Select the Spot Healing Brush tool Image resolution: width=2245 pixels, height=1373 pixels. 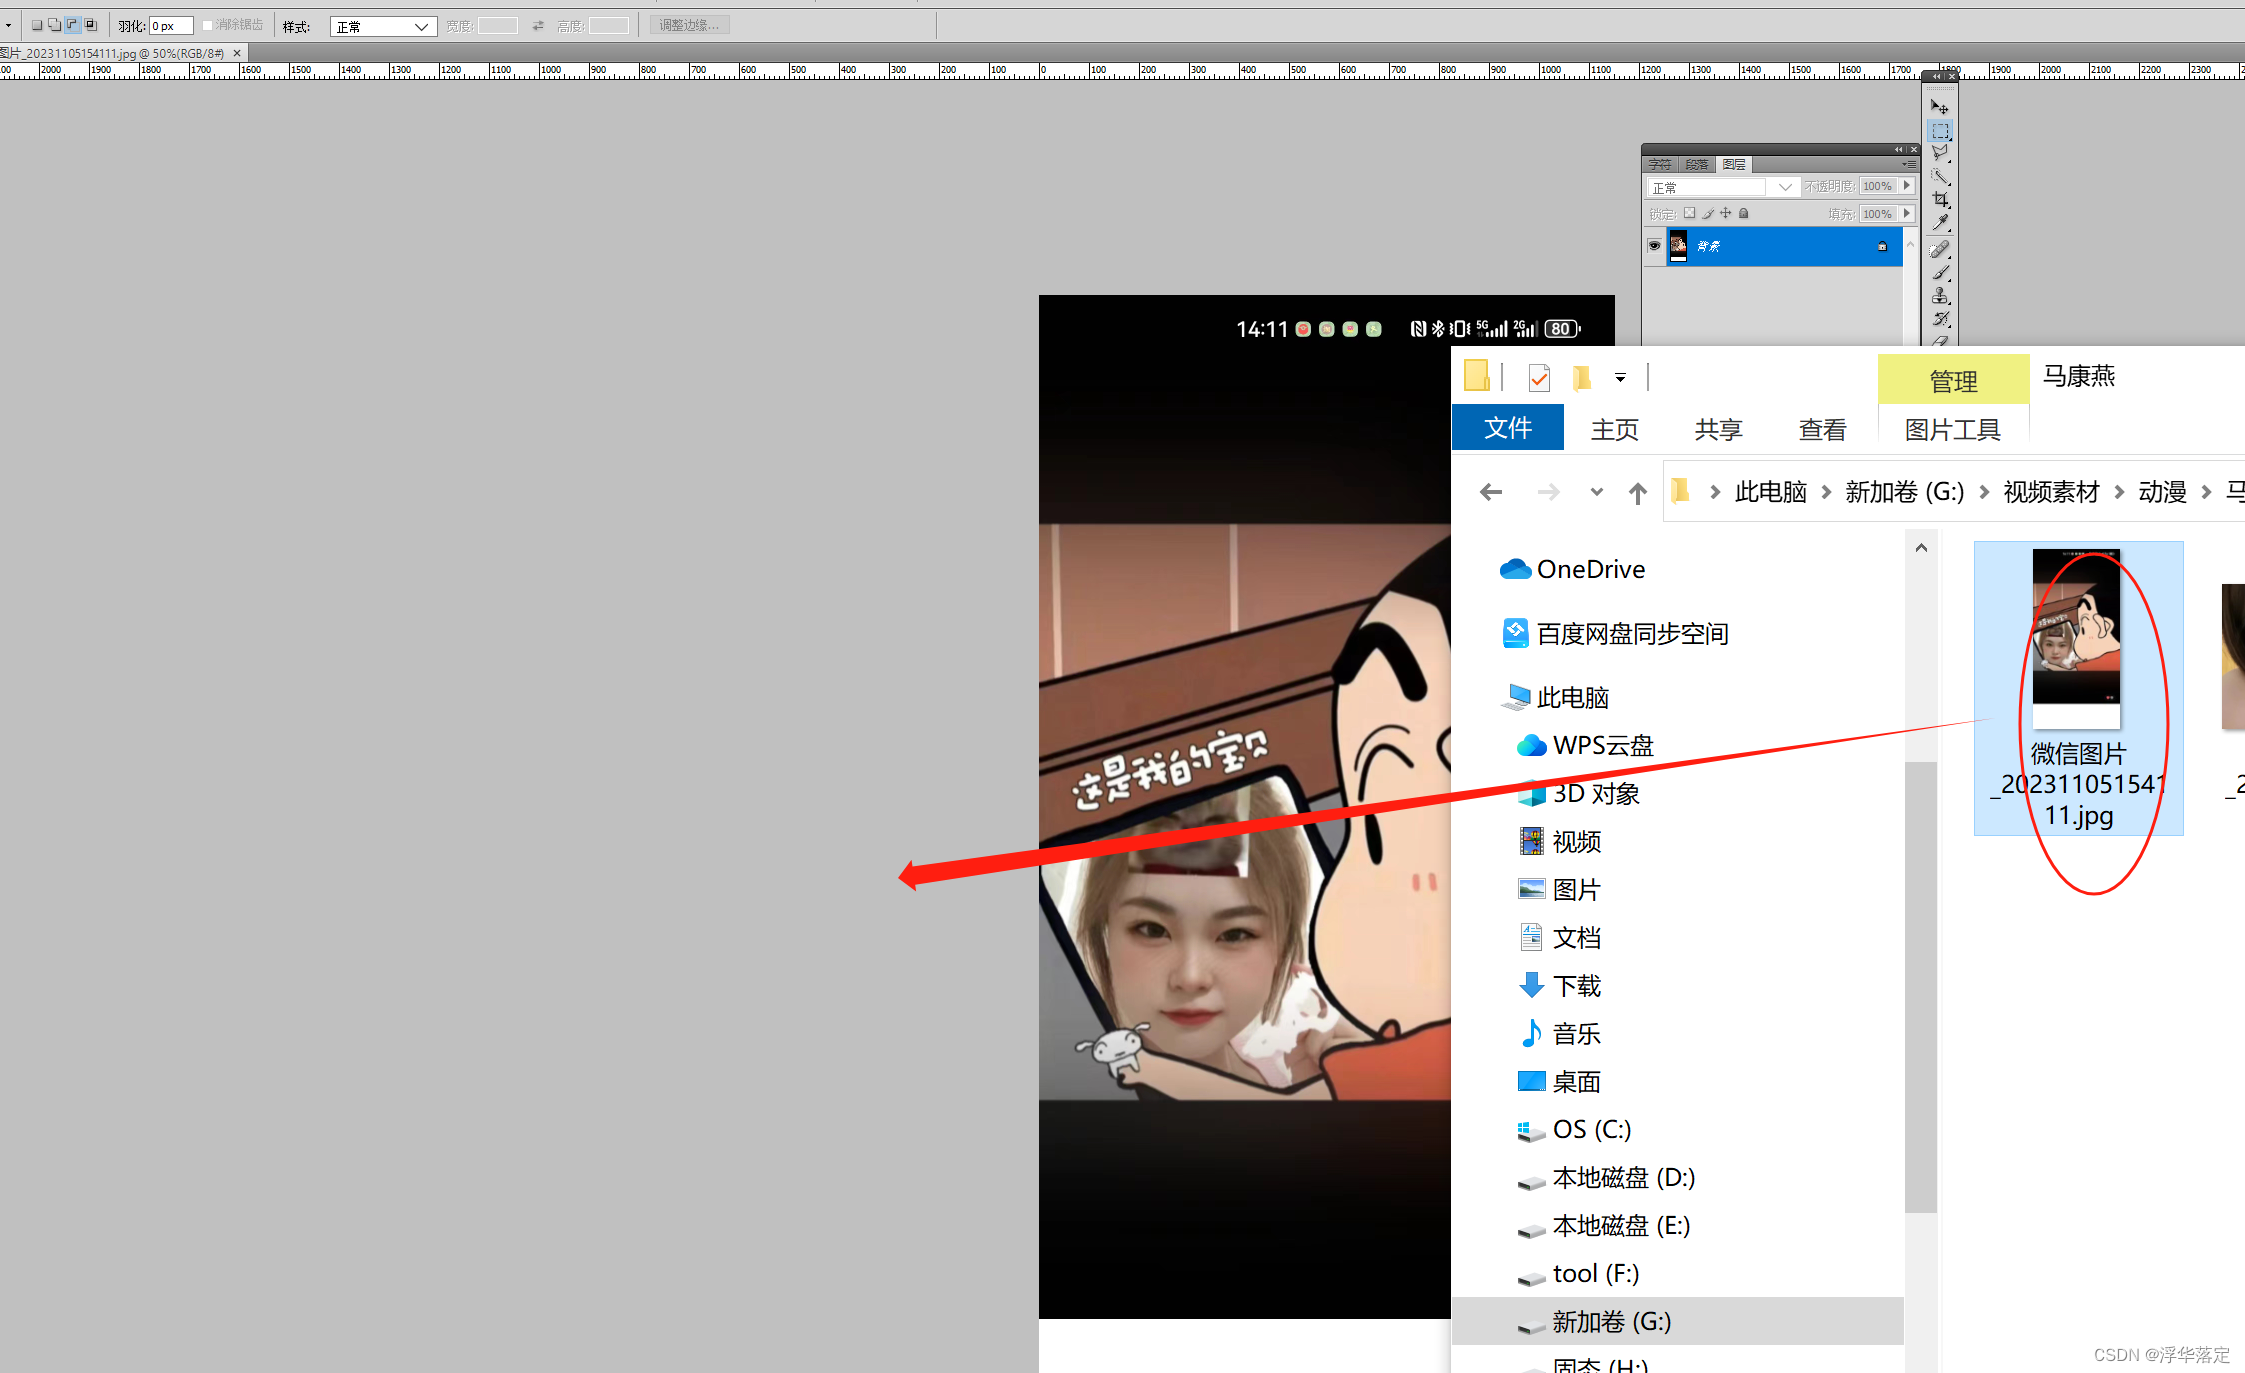tap(1940, 249)
